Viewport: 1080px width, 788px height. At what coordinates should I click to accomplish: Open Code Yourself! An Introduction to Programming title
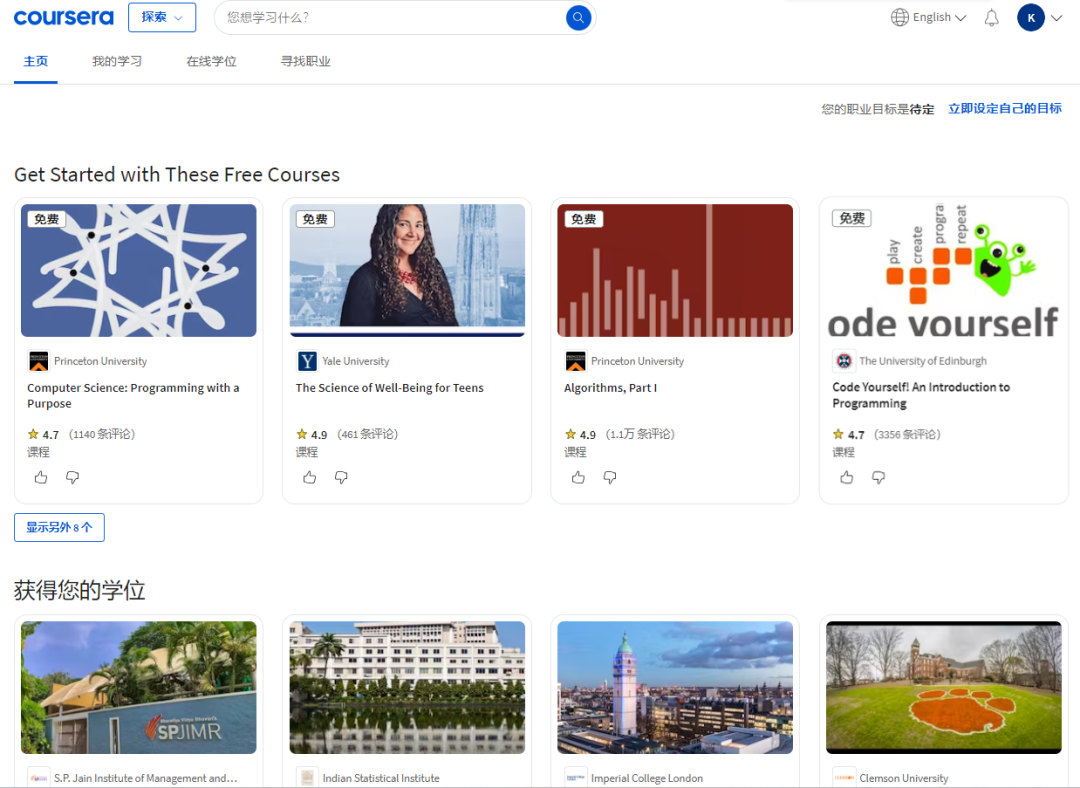921,395
